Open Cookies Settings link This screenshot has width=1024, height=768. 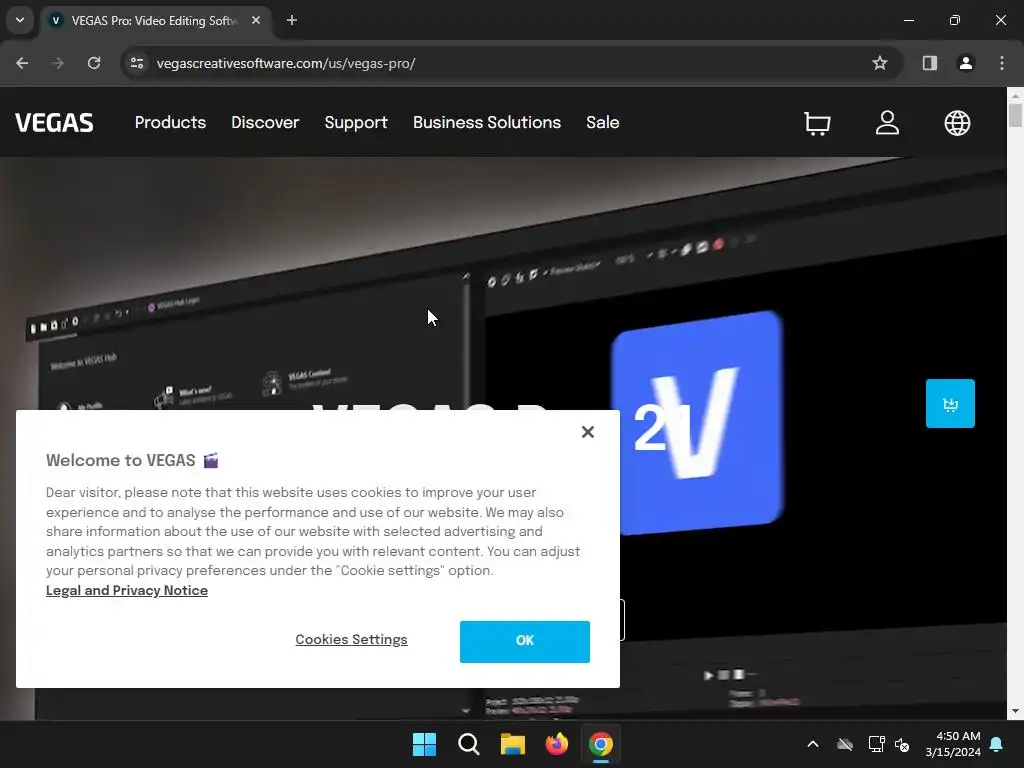pos(351,639)
